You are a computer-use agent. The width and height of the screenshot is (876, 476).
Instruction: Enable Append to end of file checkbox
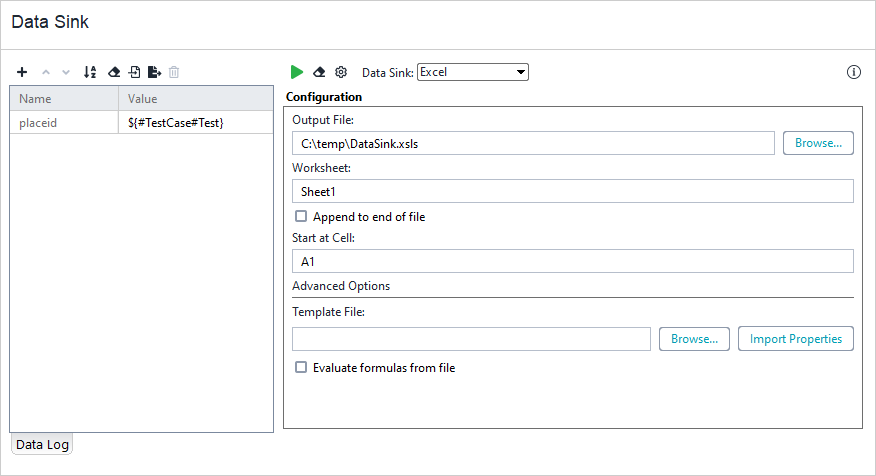click(x=301, y=216)
